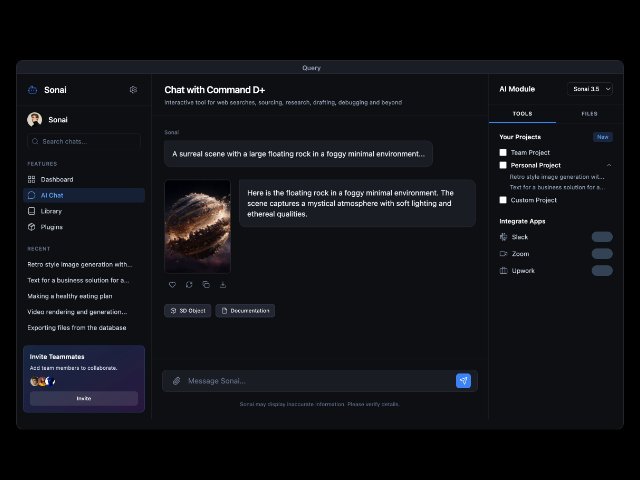Open Text for a business item under Personal Project
This screenshot has width=640, height=480.
tap(557, 187)
